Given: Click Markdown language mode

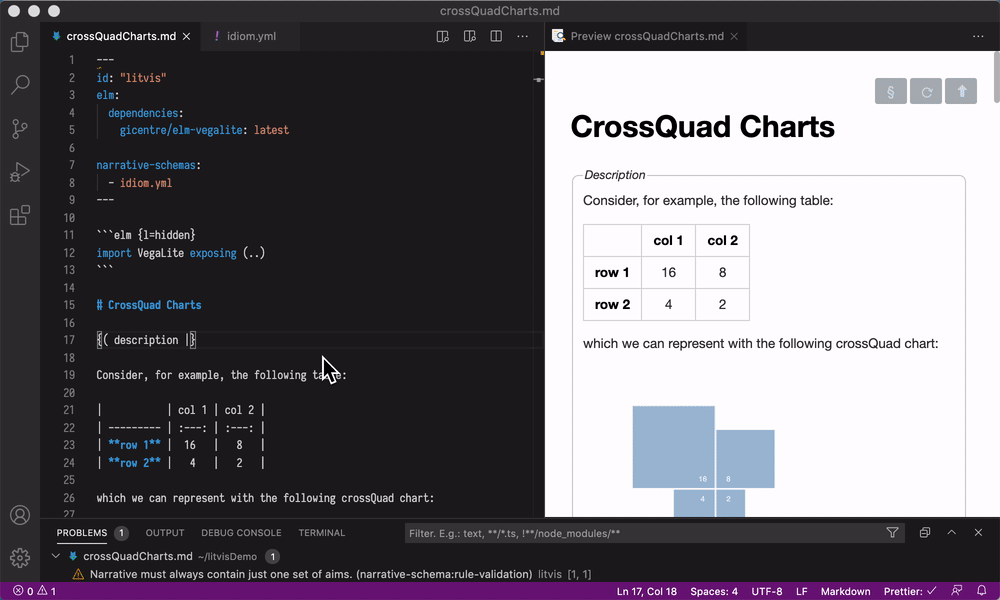Looking at the screenshot, I should tap(845, 591).
